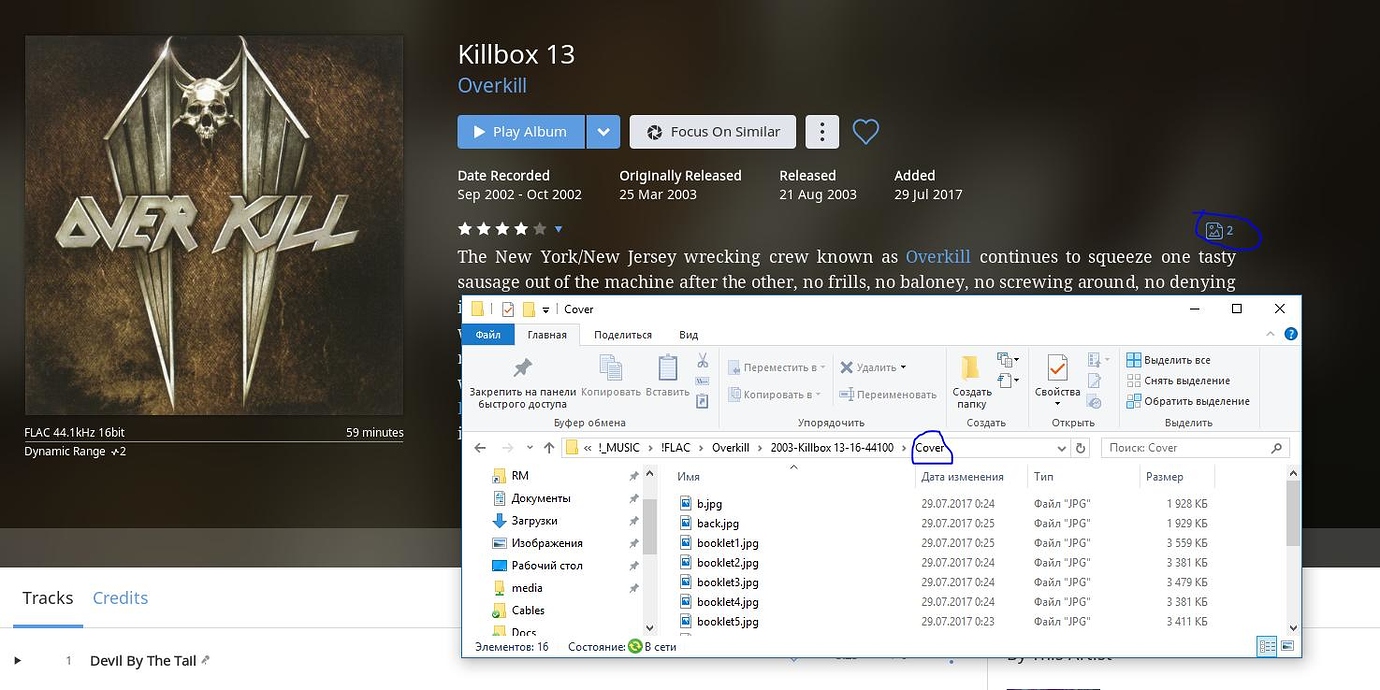This screenshot has height=690, width=1380.
Task: Open address bar history dropdown
Action: tap(1061, 448)
